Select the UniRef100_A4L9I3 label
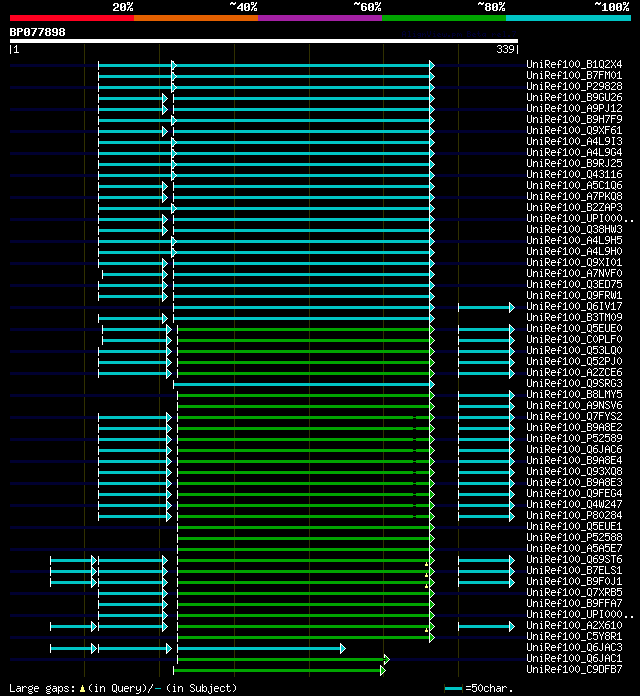The width and height of the screenshot is (640, 696). 574,141
